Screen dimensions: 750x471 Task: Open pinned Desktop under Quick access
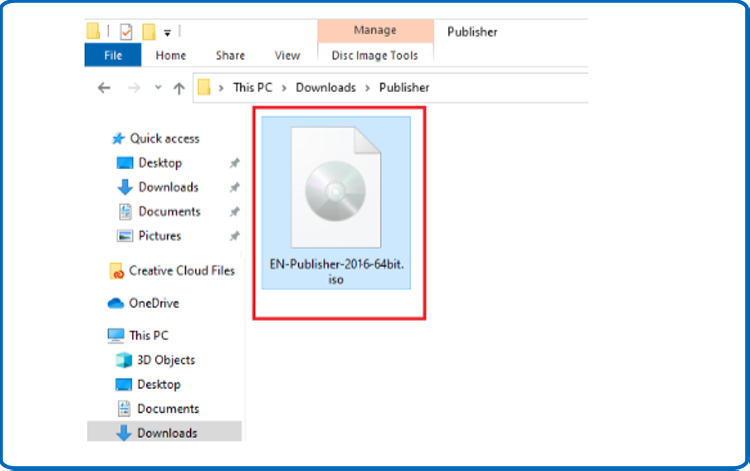point(160,163)
